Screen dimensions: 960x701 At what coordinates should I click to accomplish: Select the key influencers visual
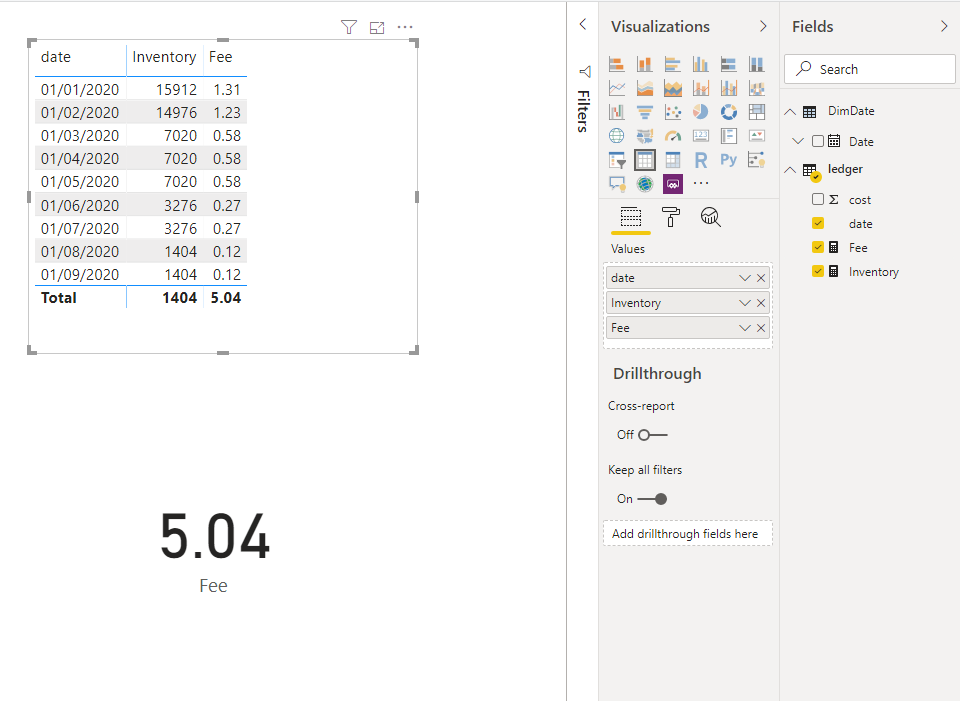[x=757, y=160]
